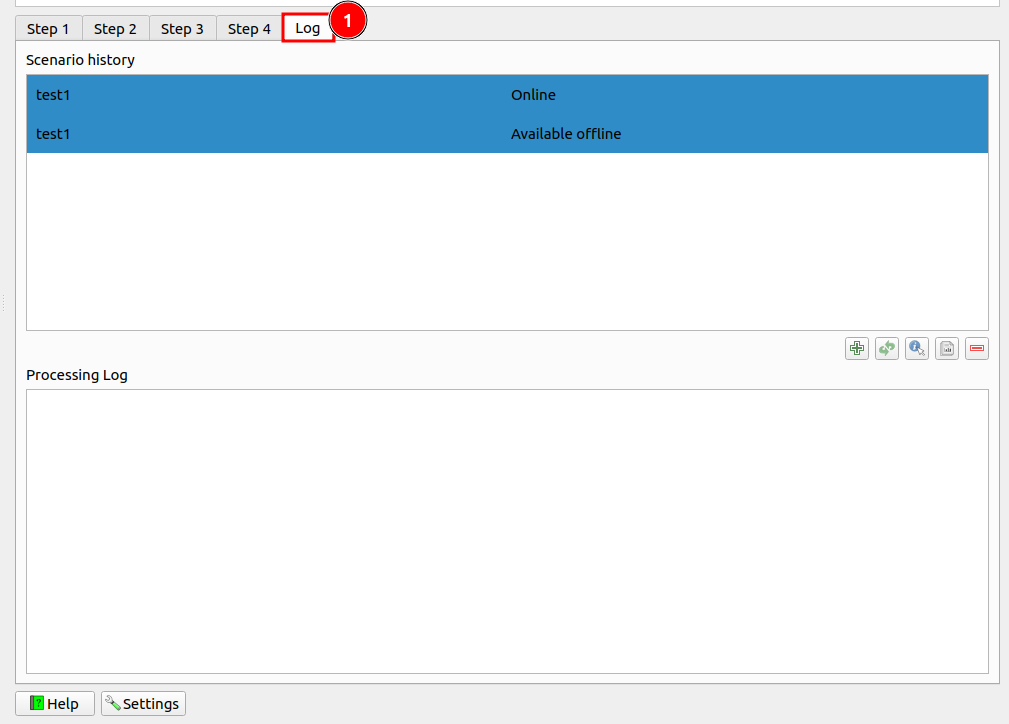Image resolution: width=1009 pixels, height=724 pixels.
Task: Open the scenario report document icon
Action: 947,349
